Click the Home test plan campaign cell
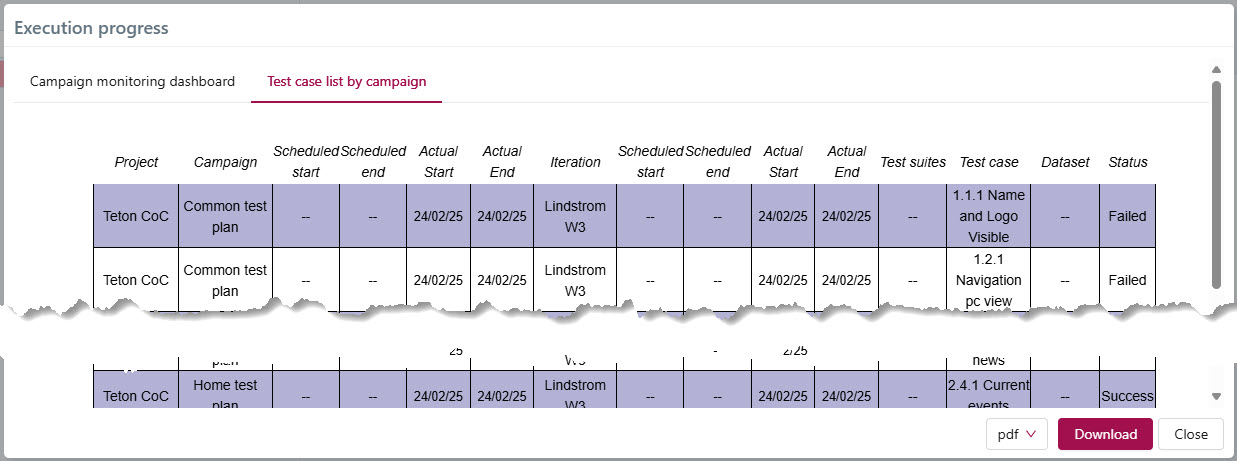Screen dimensions: 1237x461 [225, 393]
